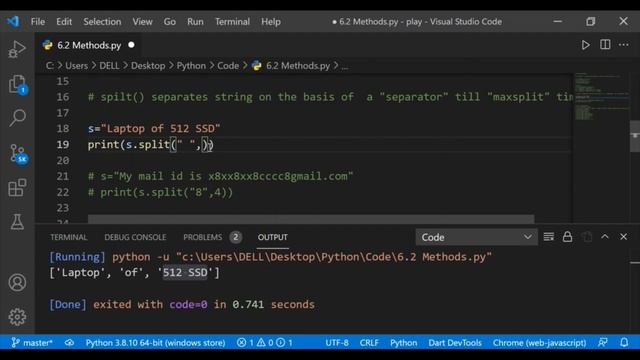This screenshot has height=360, width=640.
Task: Click the master branch in status bar
Action: coord(32,343)
